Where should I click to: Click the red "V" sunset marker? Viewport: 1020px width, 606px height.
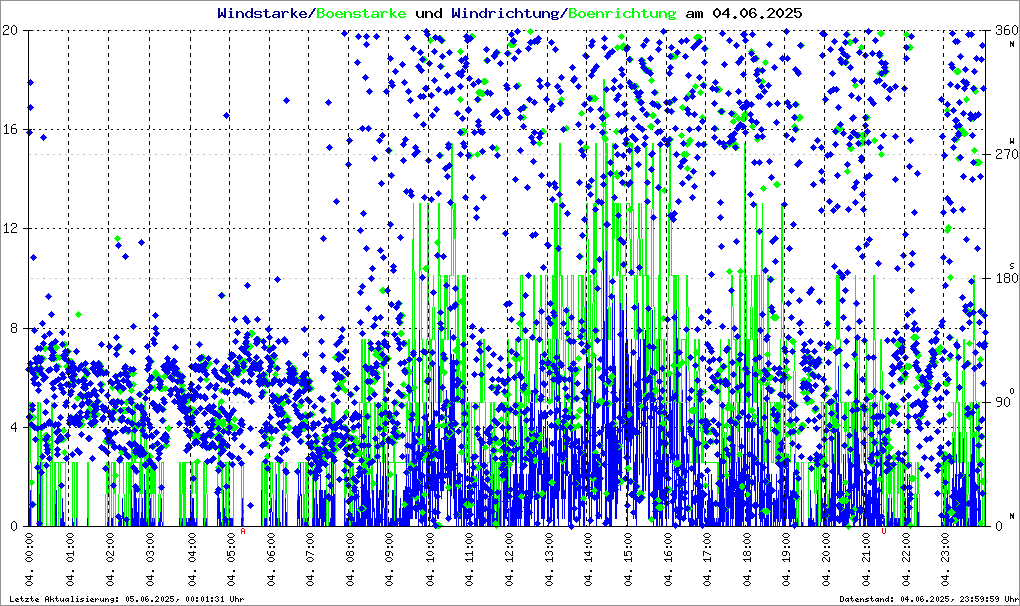point(883,531)
